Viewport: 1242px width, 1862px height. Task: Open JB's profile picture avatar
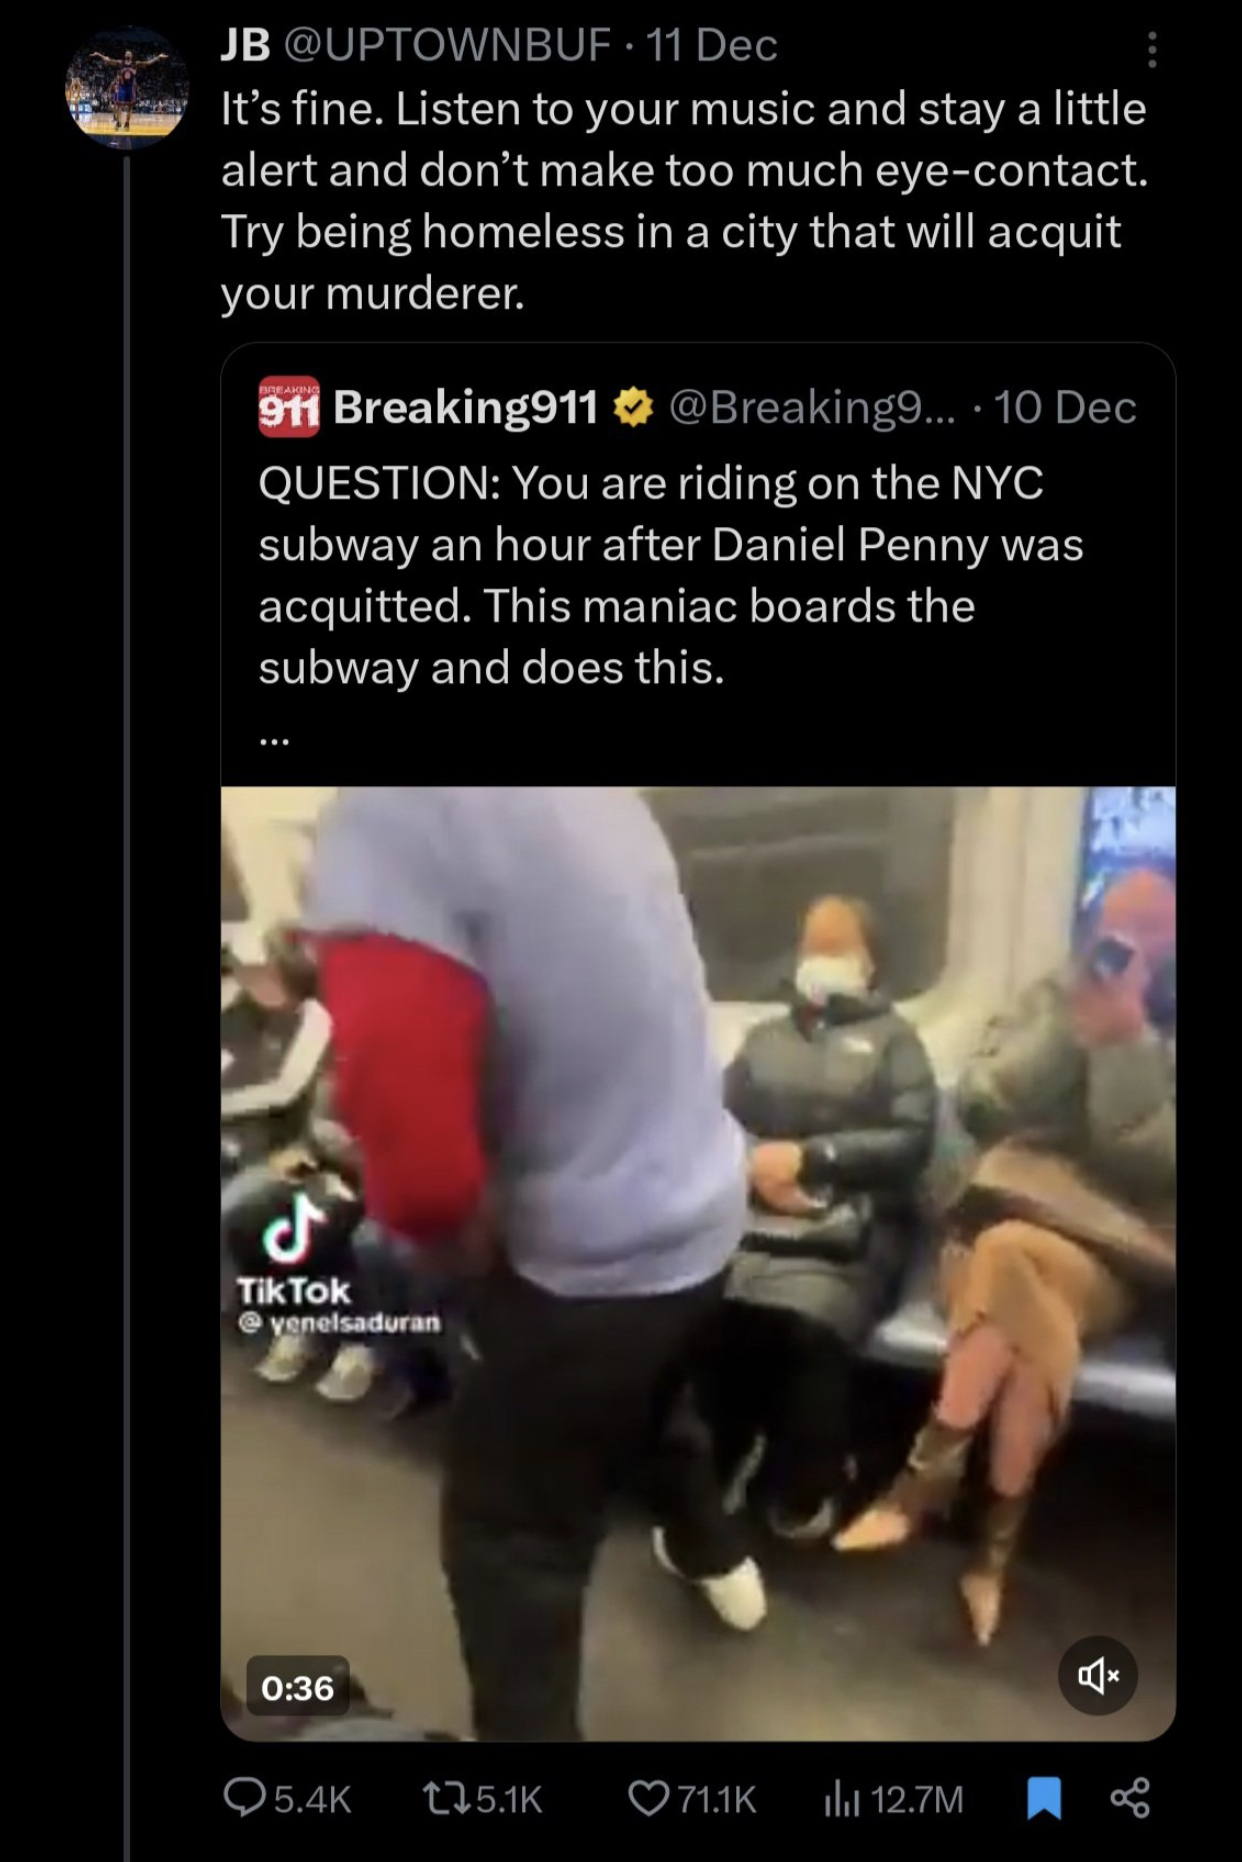127,88
